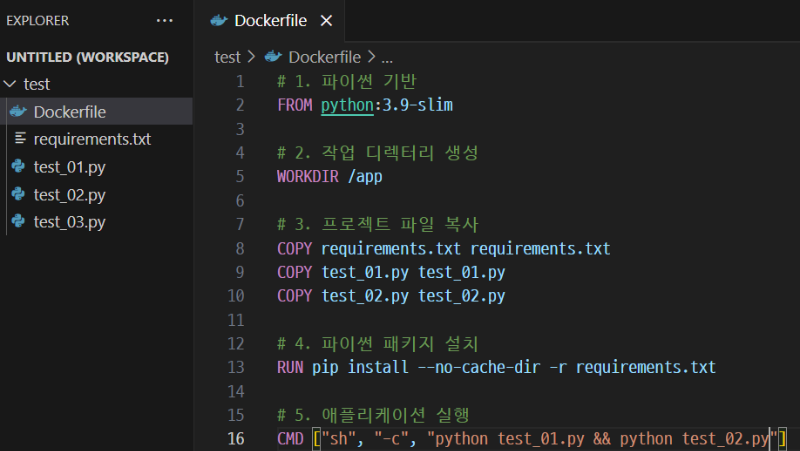Open the breadcrumb ellipsis symbol picker
The width and height of the screenshot is (800, 451).
click(387, 58)
